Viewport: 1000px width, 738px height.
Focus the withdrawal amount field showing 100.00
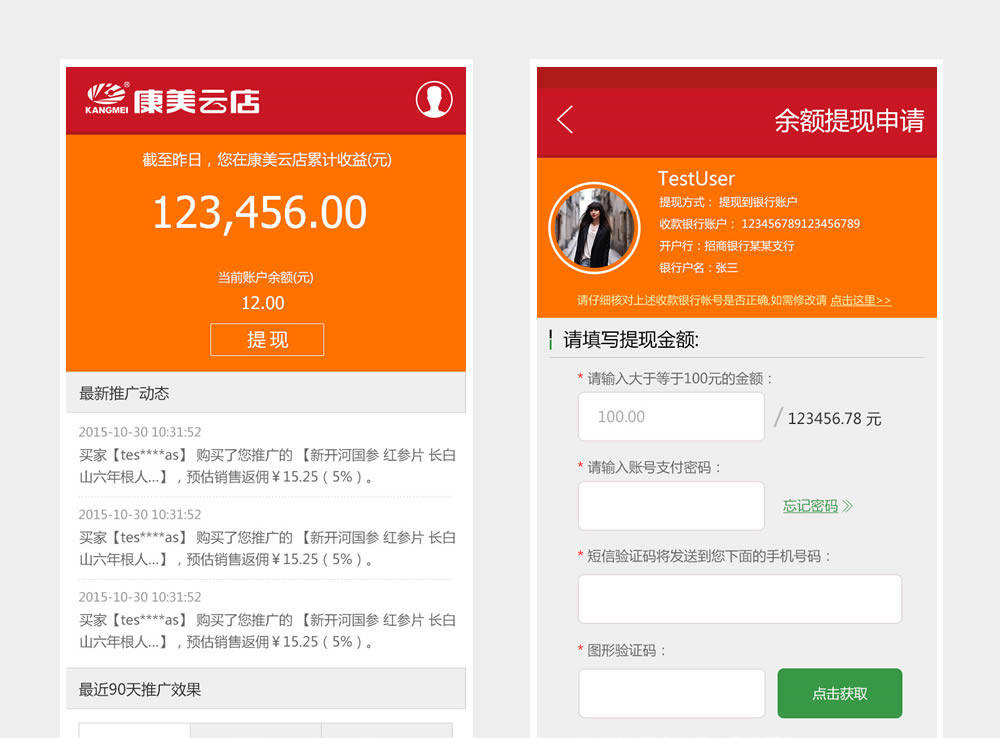[x=671, y=417]
